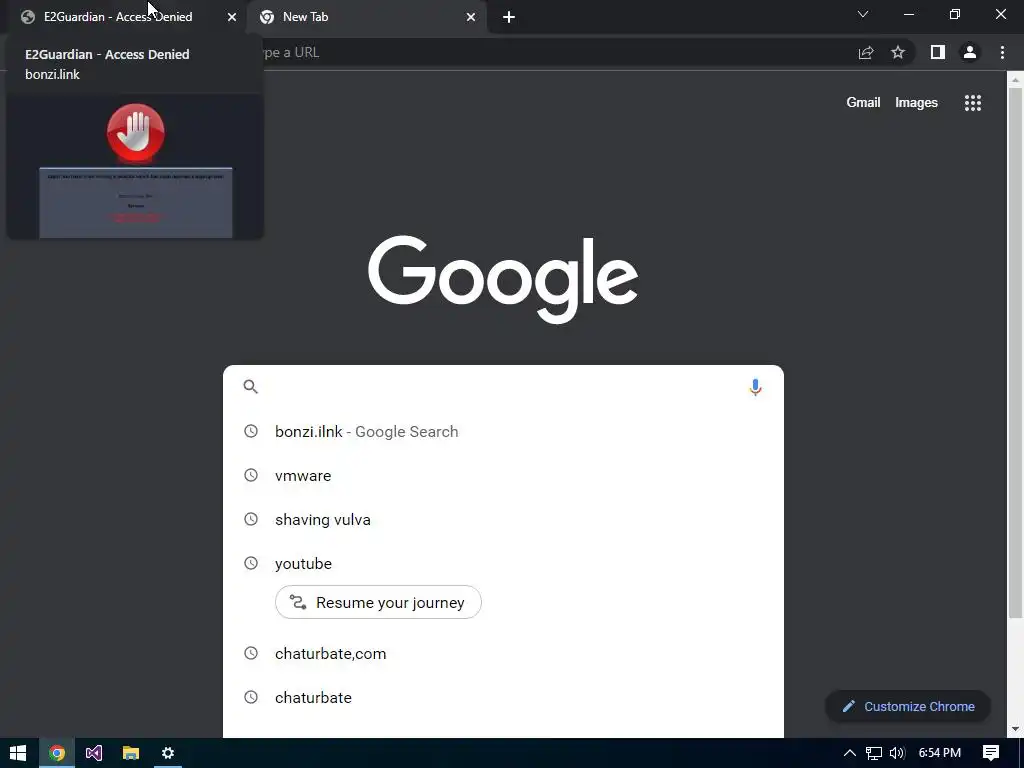Open the 6:54 PM clock
The width and height of the screenshot is (1024, 768).
940,753
